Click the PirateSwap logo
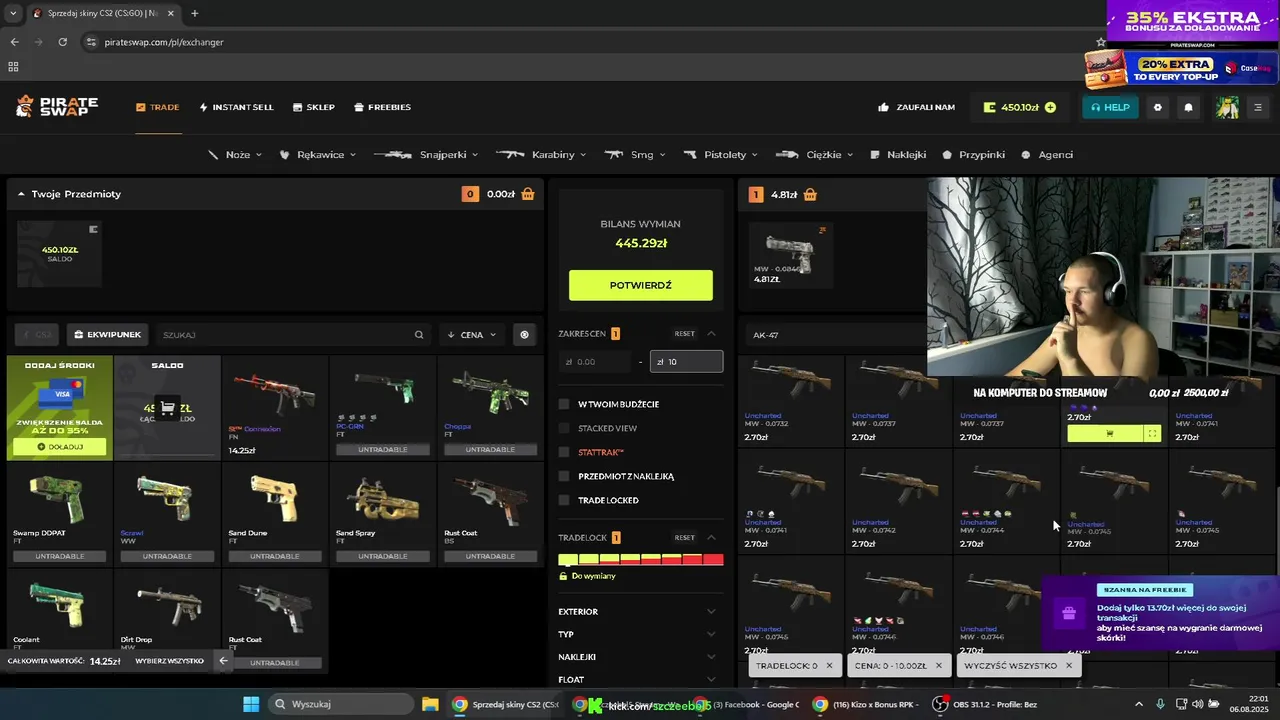Viewport: 1280px width, 720px height. tap(57, 107)
